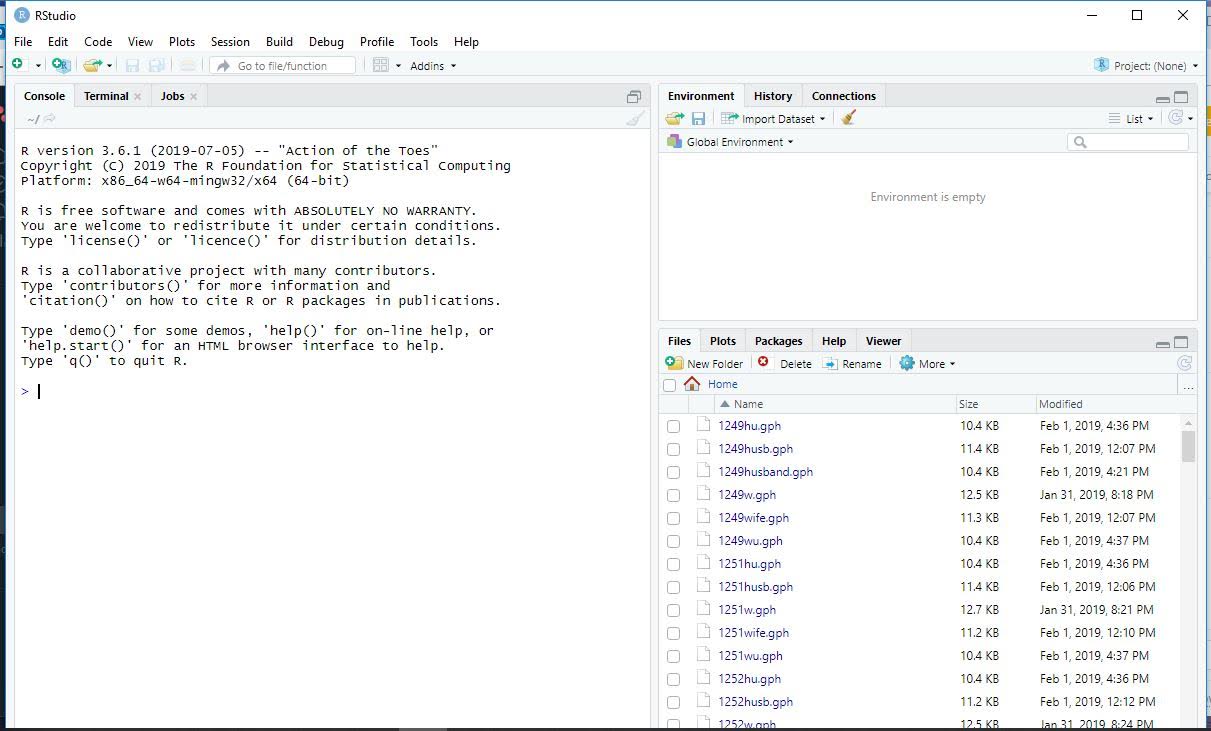Click the New File green plus icon
Screen dimensions: 1211x731
coord(18,65)
